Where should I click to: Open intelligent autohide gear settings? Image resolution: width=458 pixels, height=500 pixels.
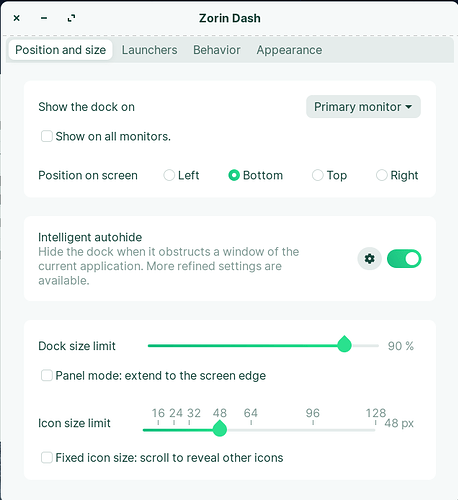(x=369, y=259)
